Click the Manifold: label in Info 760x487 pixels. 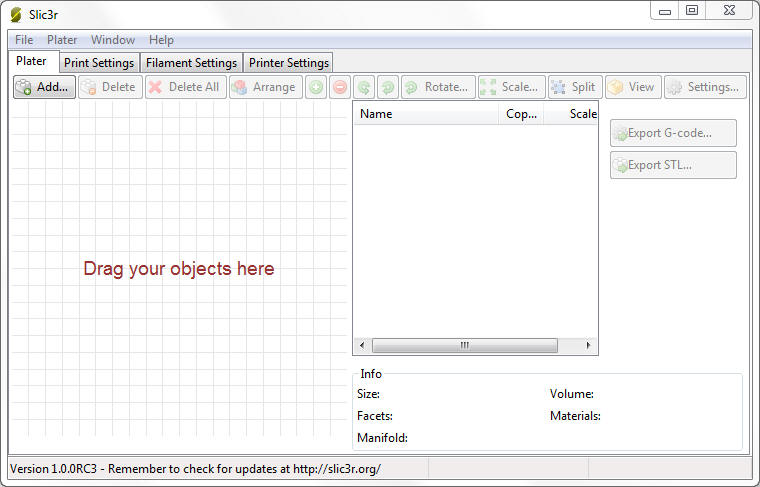click(382, 438)
